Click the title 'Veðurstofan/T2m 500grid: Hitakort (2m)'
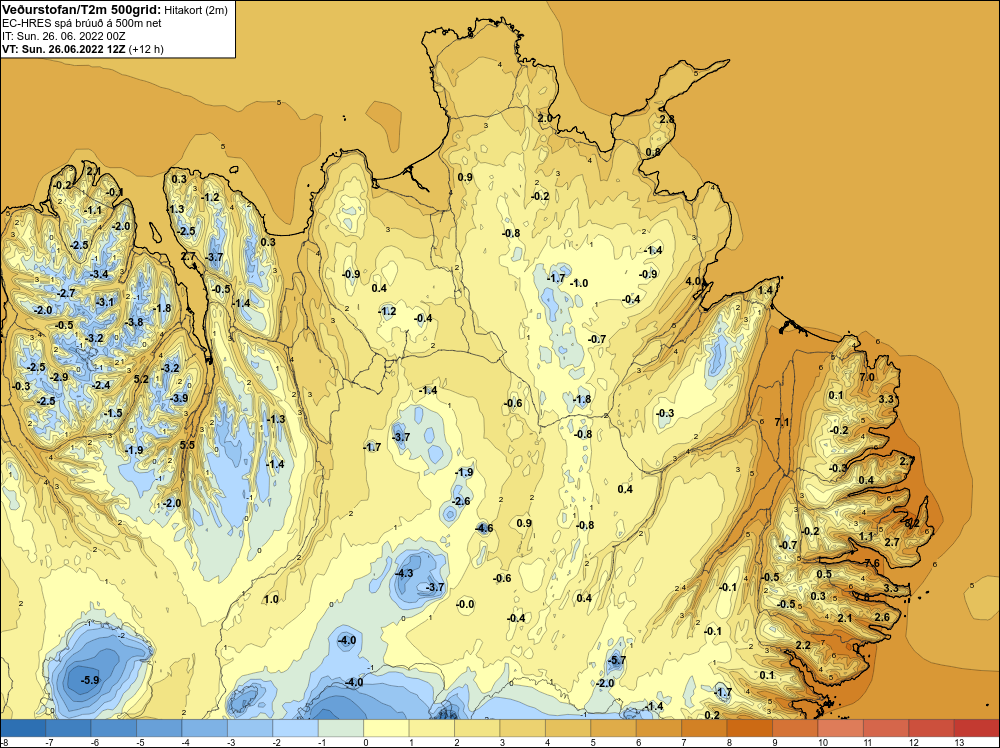Screen dimensions: 1000x748 click(x=115, y=10)
